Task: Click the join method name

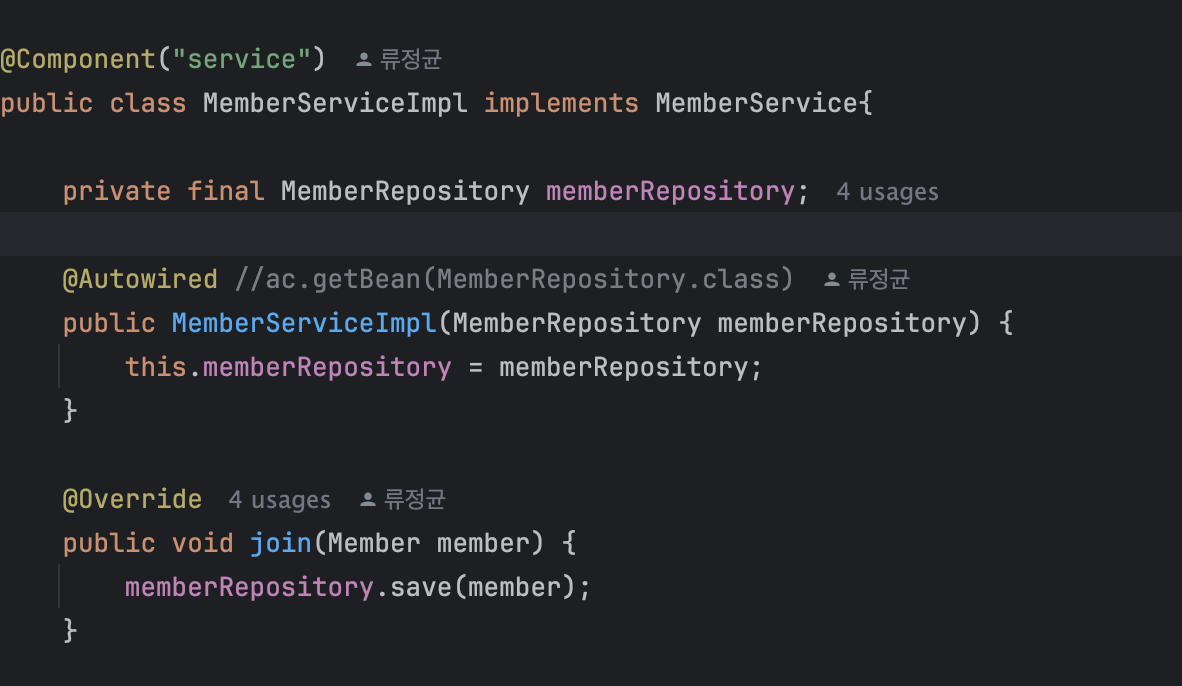Action: (280, 544)
